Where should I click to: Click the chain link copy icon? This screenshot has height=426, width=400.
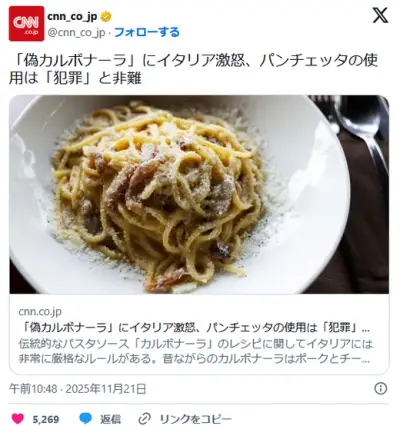[x=145, y=419]
